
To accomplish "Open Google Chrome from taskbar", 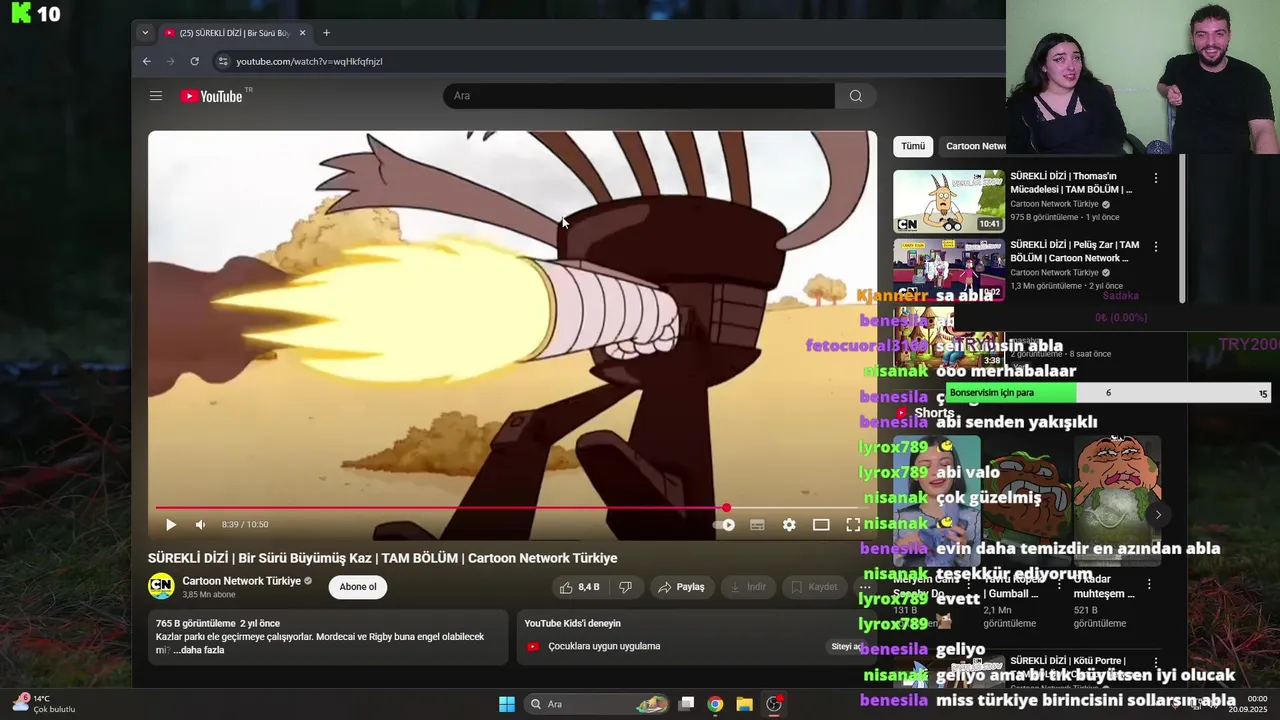I will (715, 704).
